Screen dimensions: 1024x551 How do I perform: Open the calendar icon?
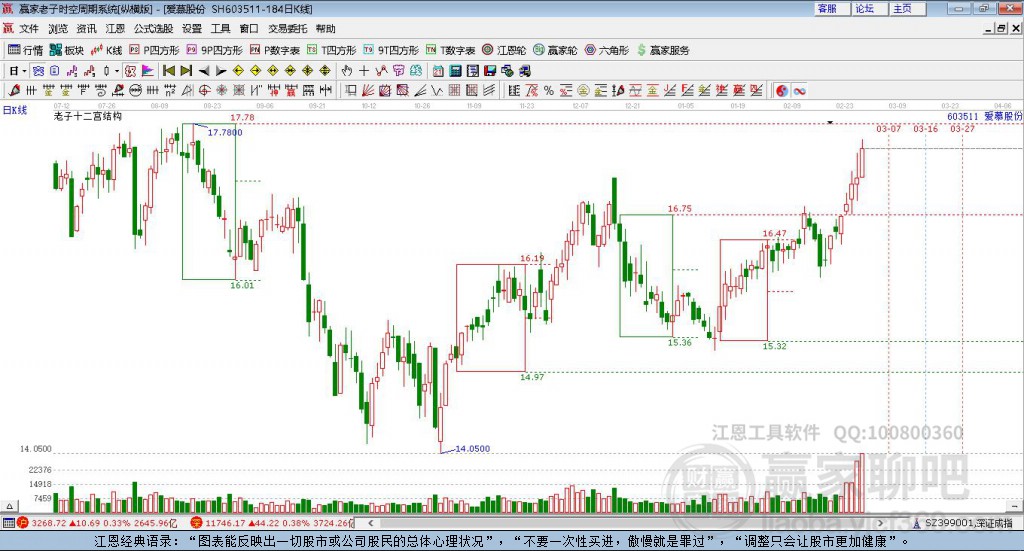click(x=438, y=71)
